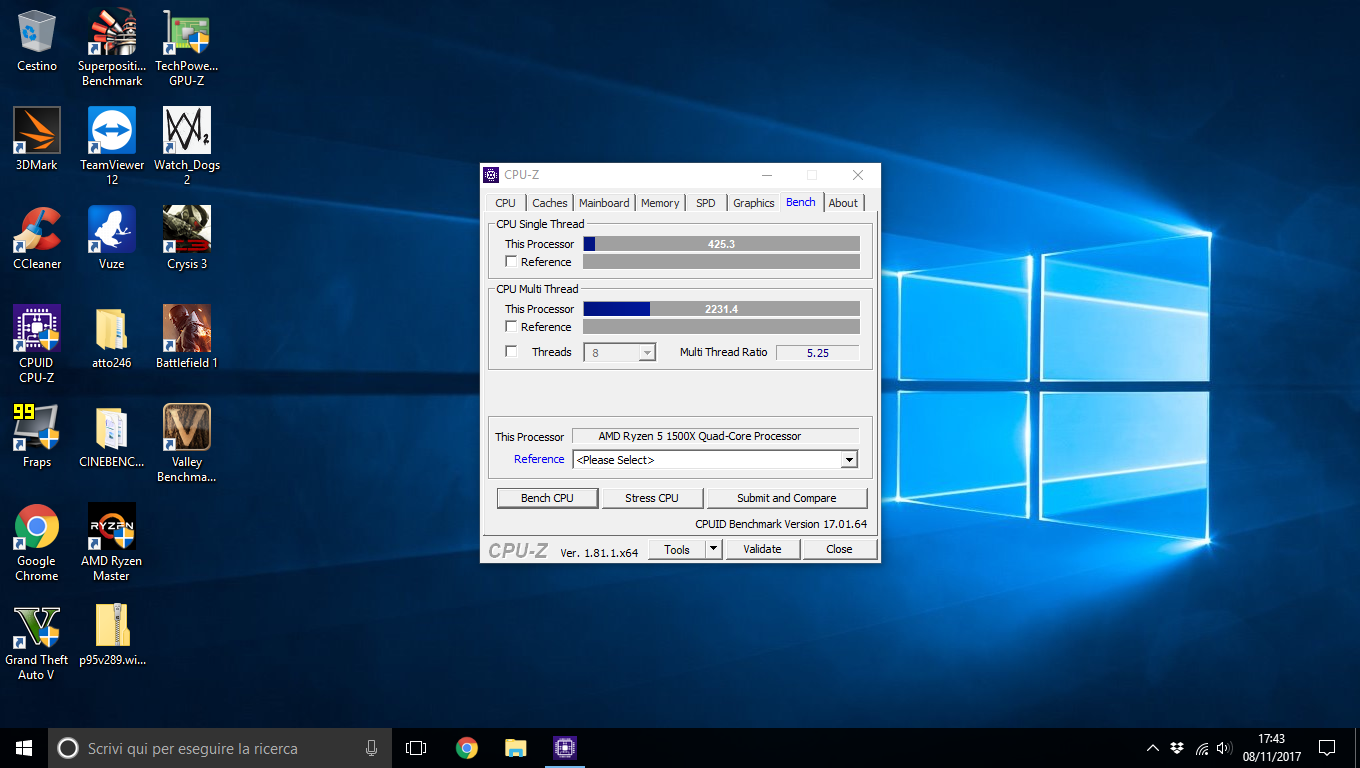Image resolution: width=1360 pixels, height=768 pixels.
Task: Switch to the Mainboard tab
Action: pos(605,203)
